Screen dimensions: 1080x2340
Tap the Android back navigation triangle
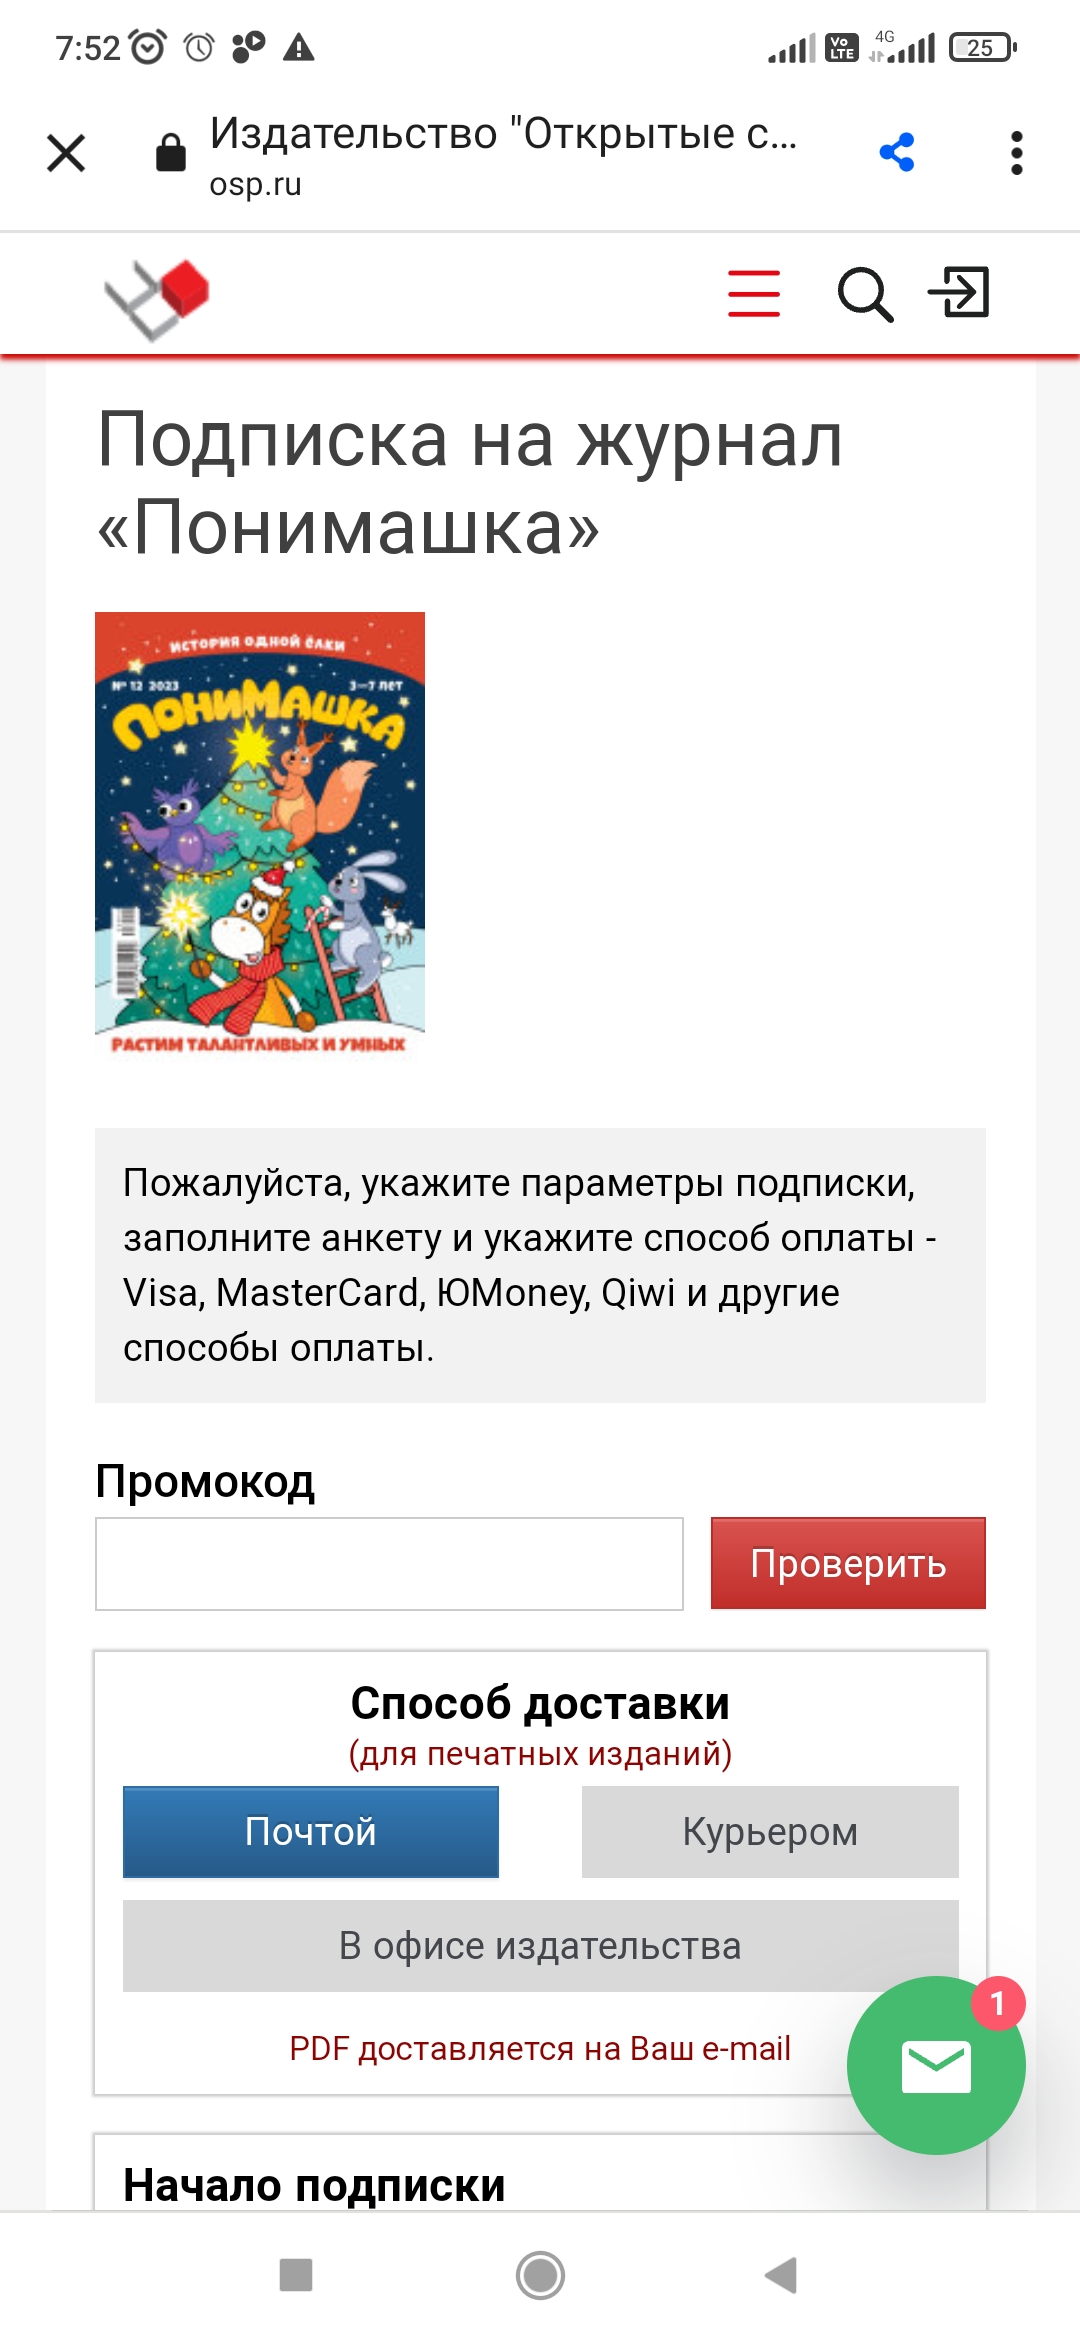pyautogui.click(x=781, y=2276)
